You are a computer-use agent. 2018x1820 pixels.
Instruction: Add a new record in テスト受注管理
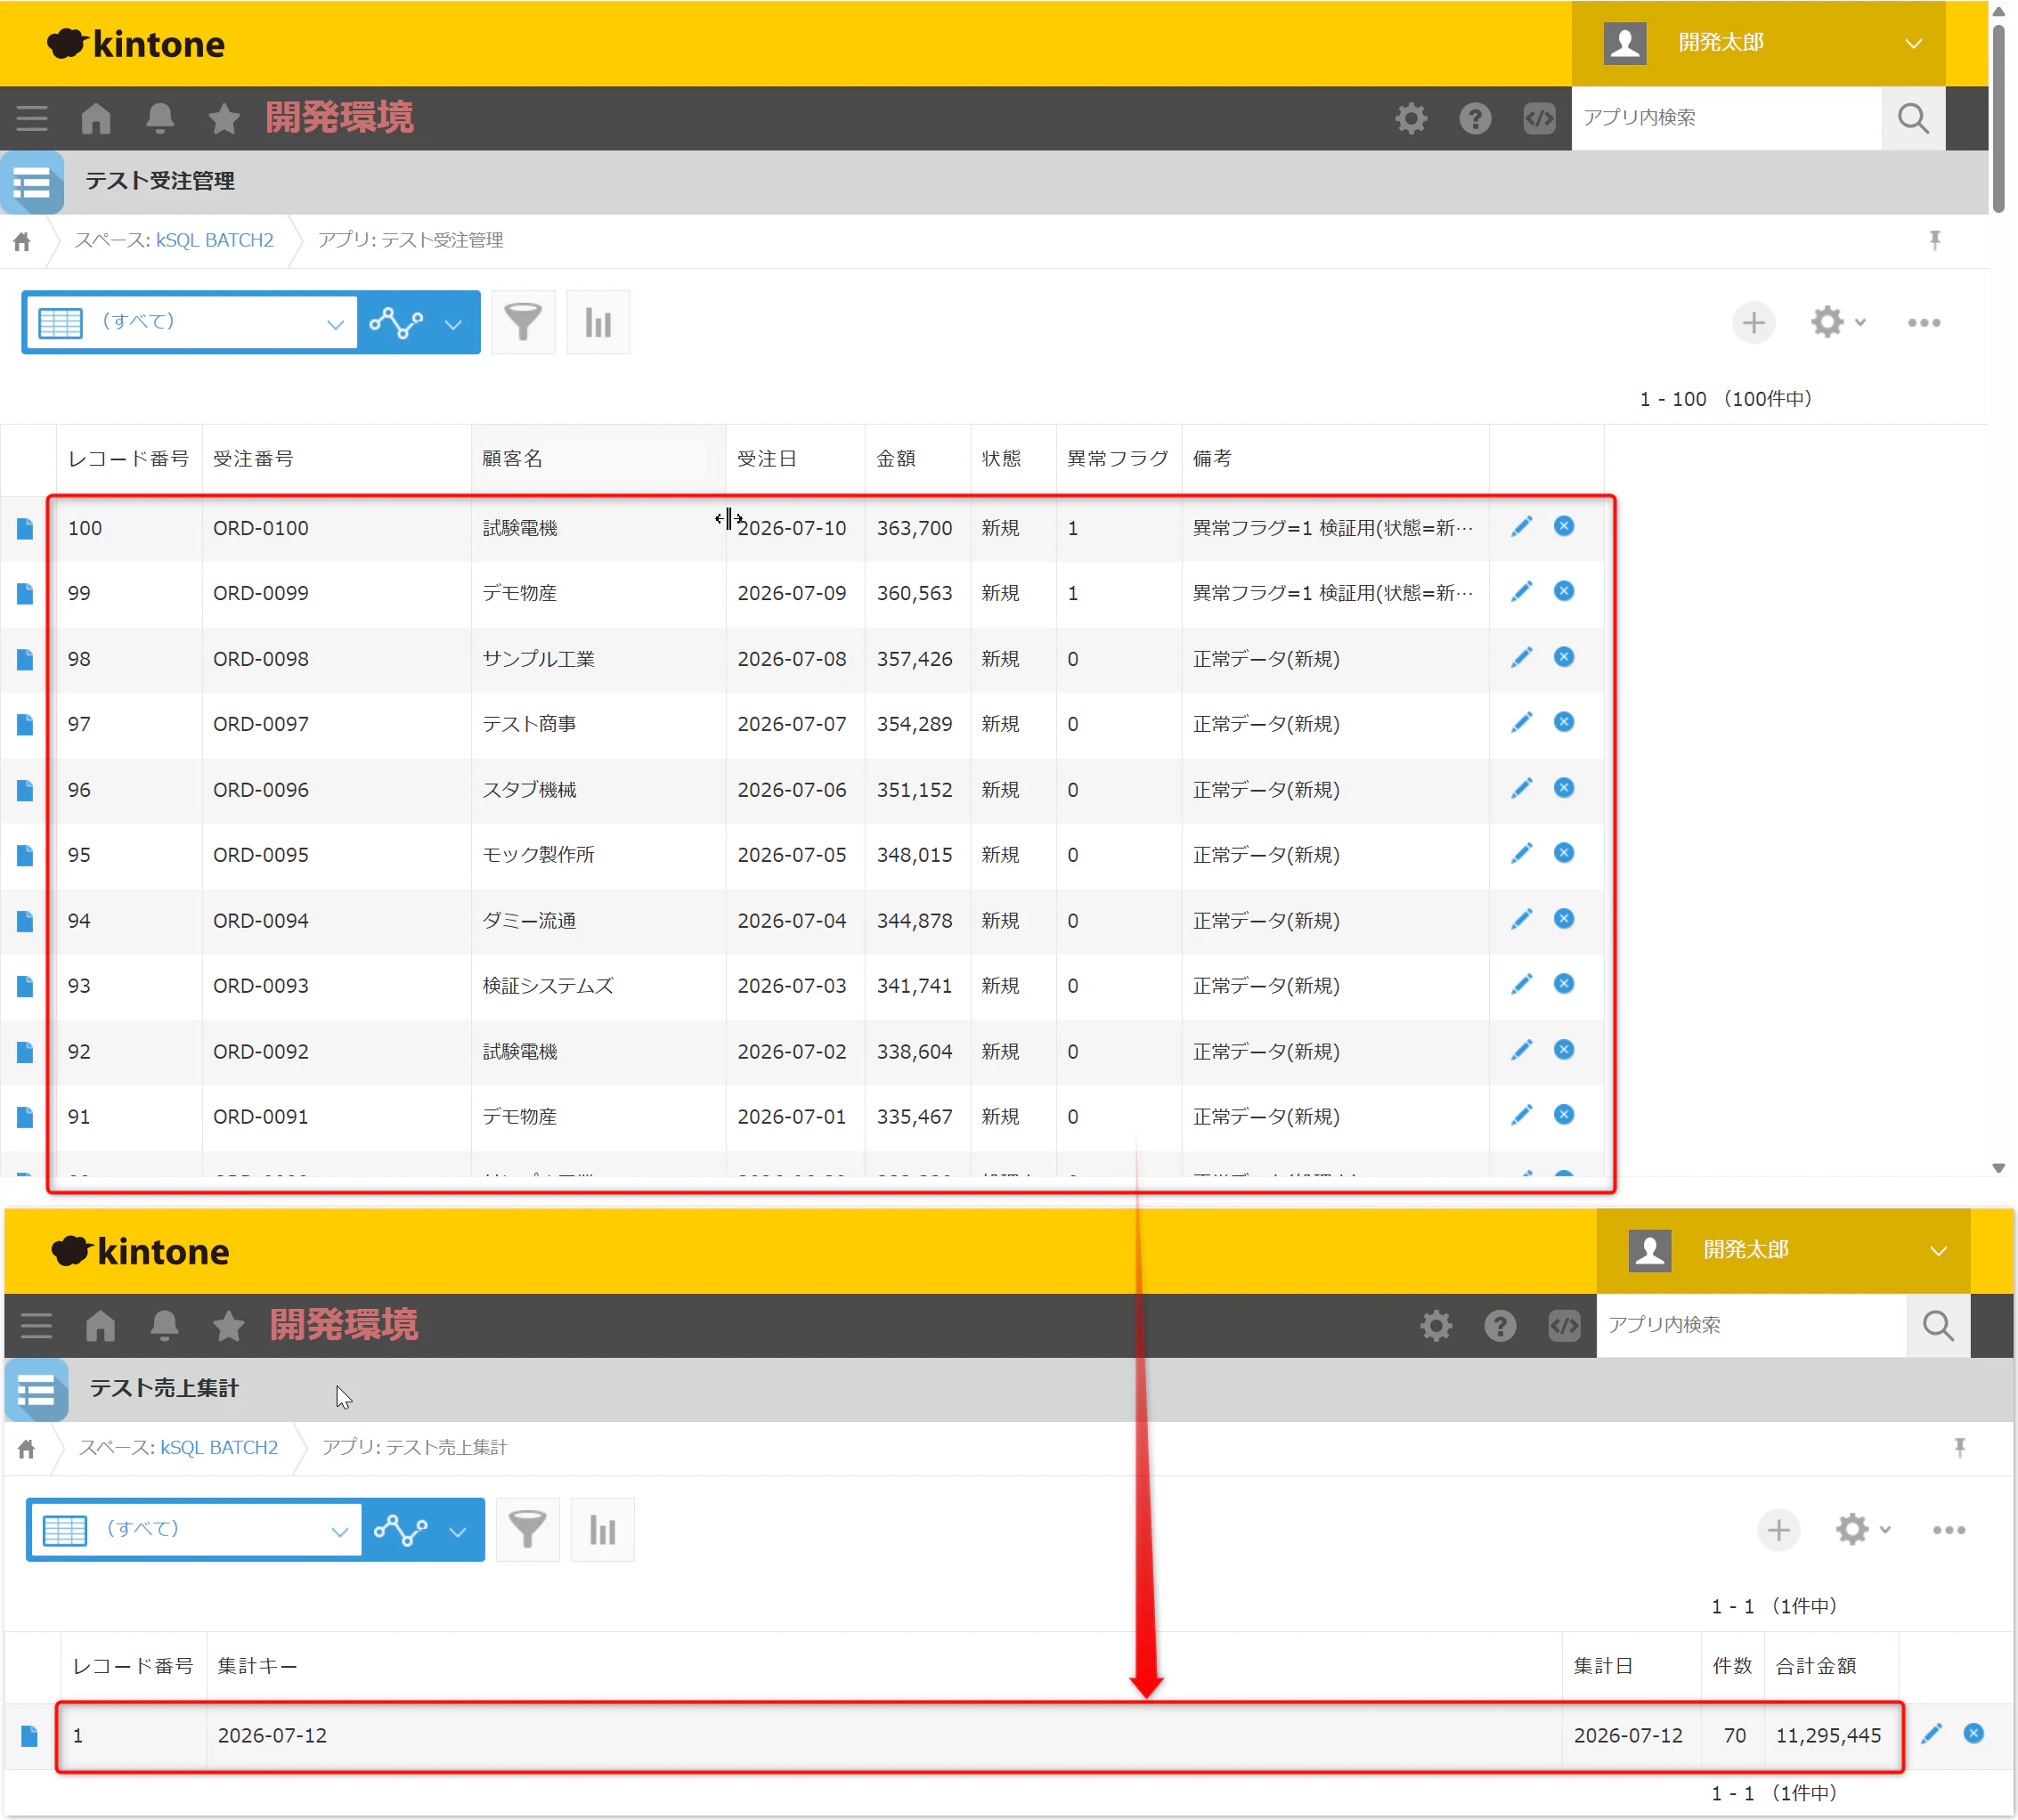coord(1753,323)
